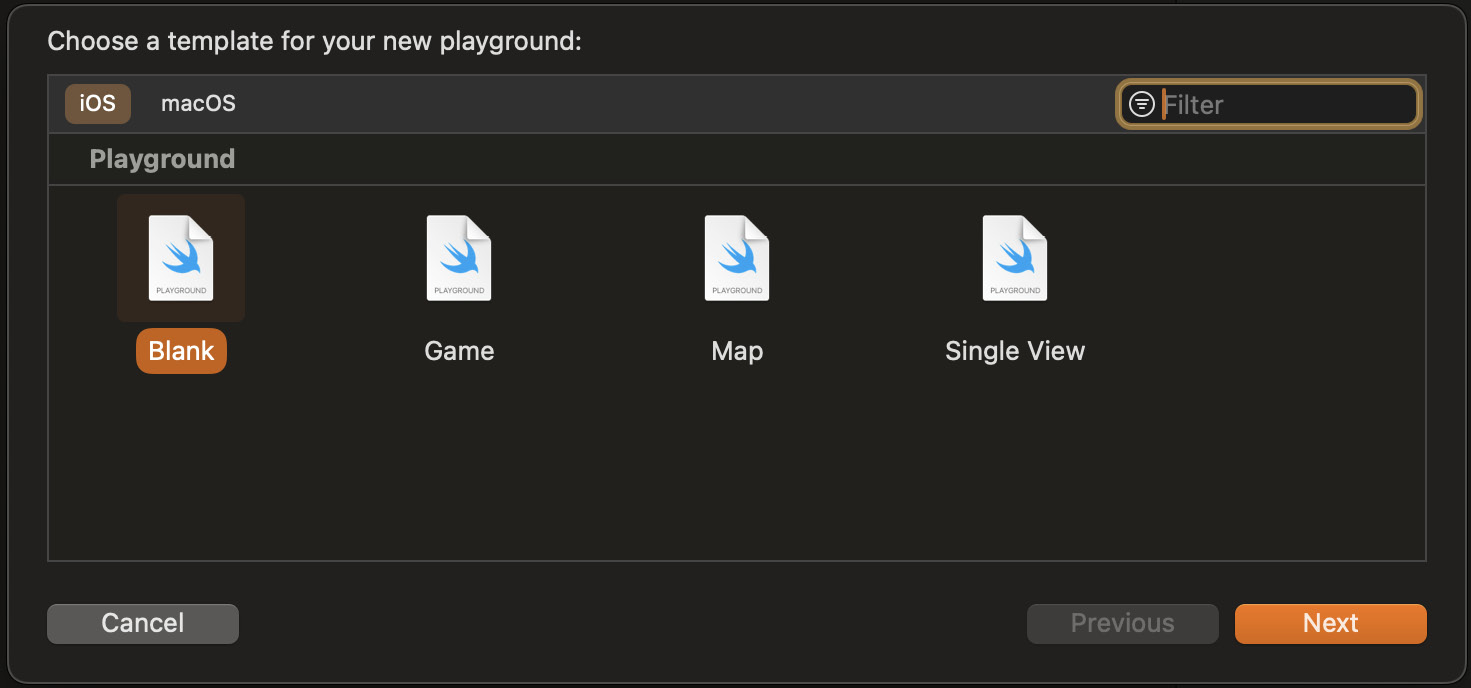Click the filter icon in search field
This screenshot has width=1471, height=688.
(x=1142, y=104)
